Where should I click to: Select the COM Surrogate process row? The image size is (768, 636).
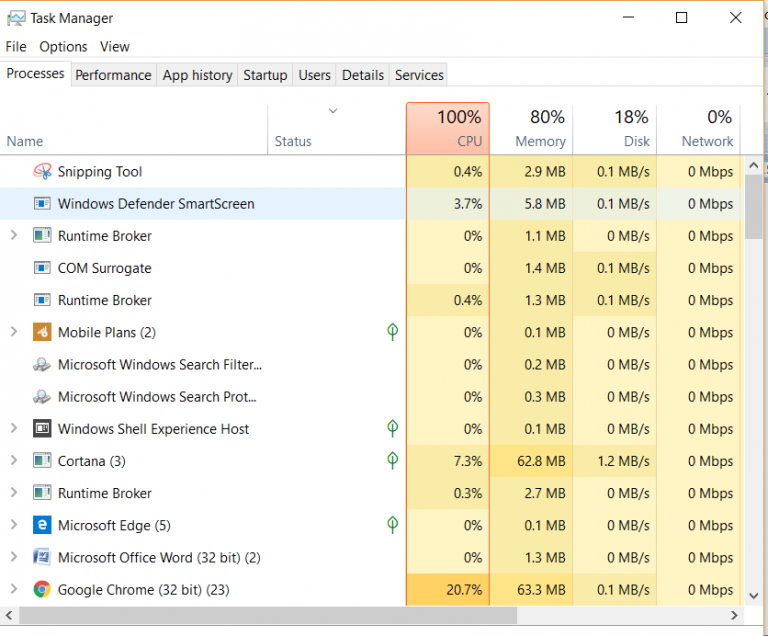pyautogui.click(x=105, y=268)
